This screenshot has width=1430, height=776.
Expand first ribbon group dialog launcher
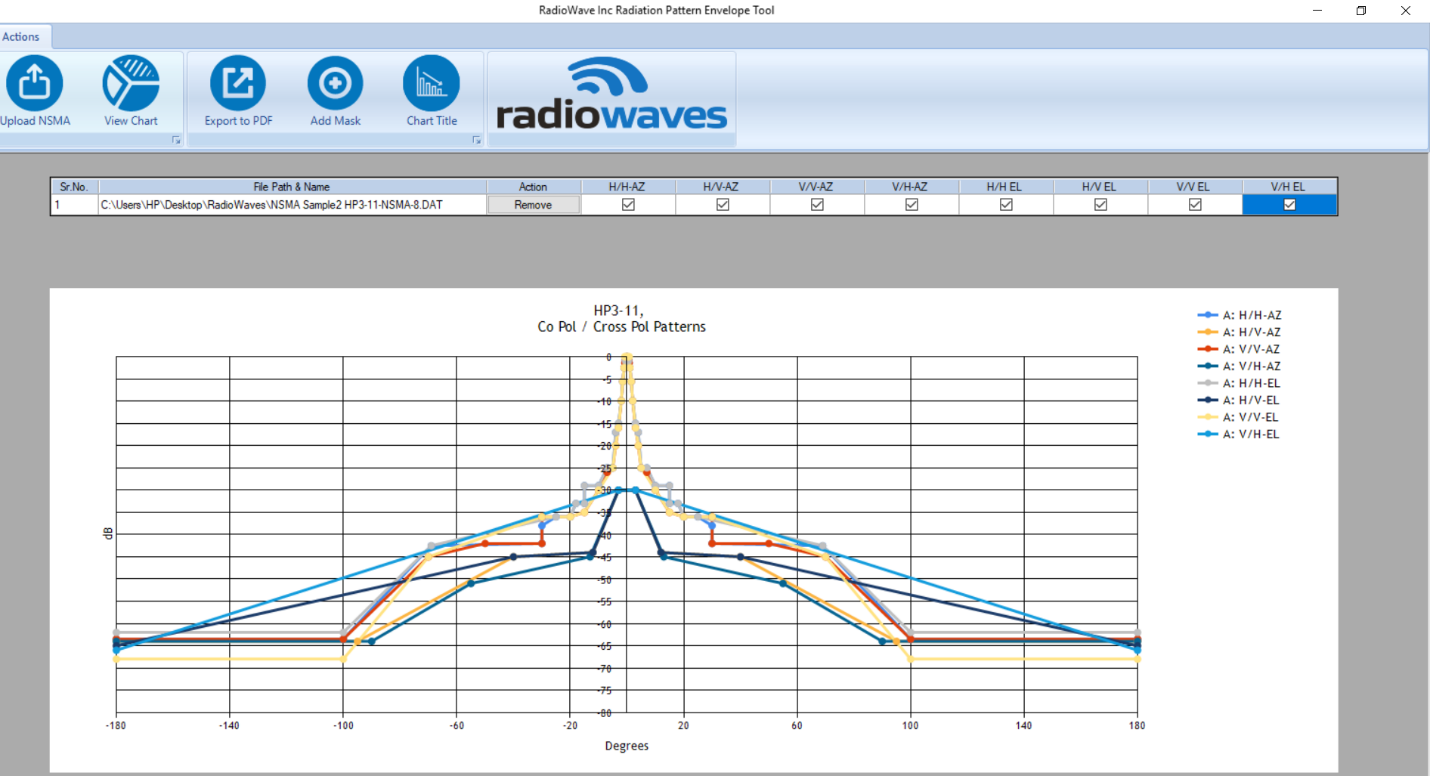176,141
